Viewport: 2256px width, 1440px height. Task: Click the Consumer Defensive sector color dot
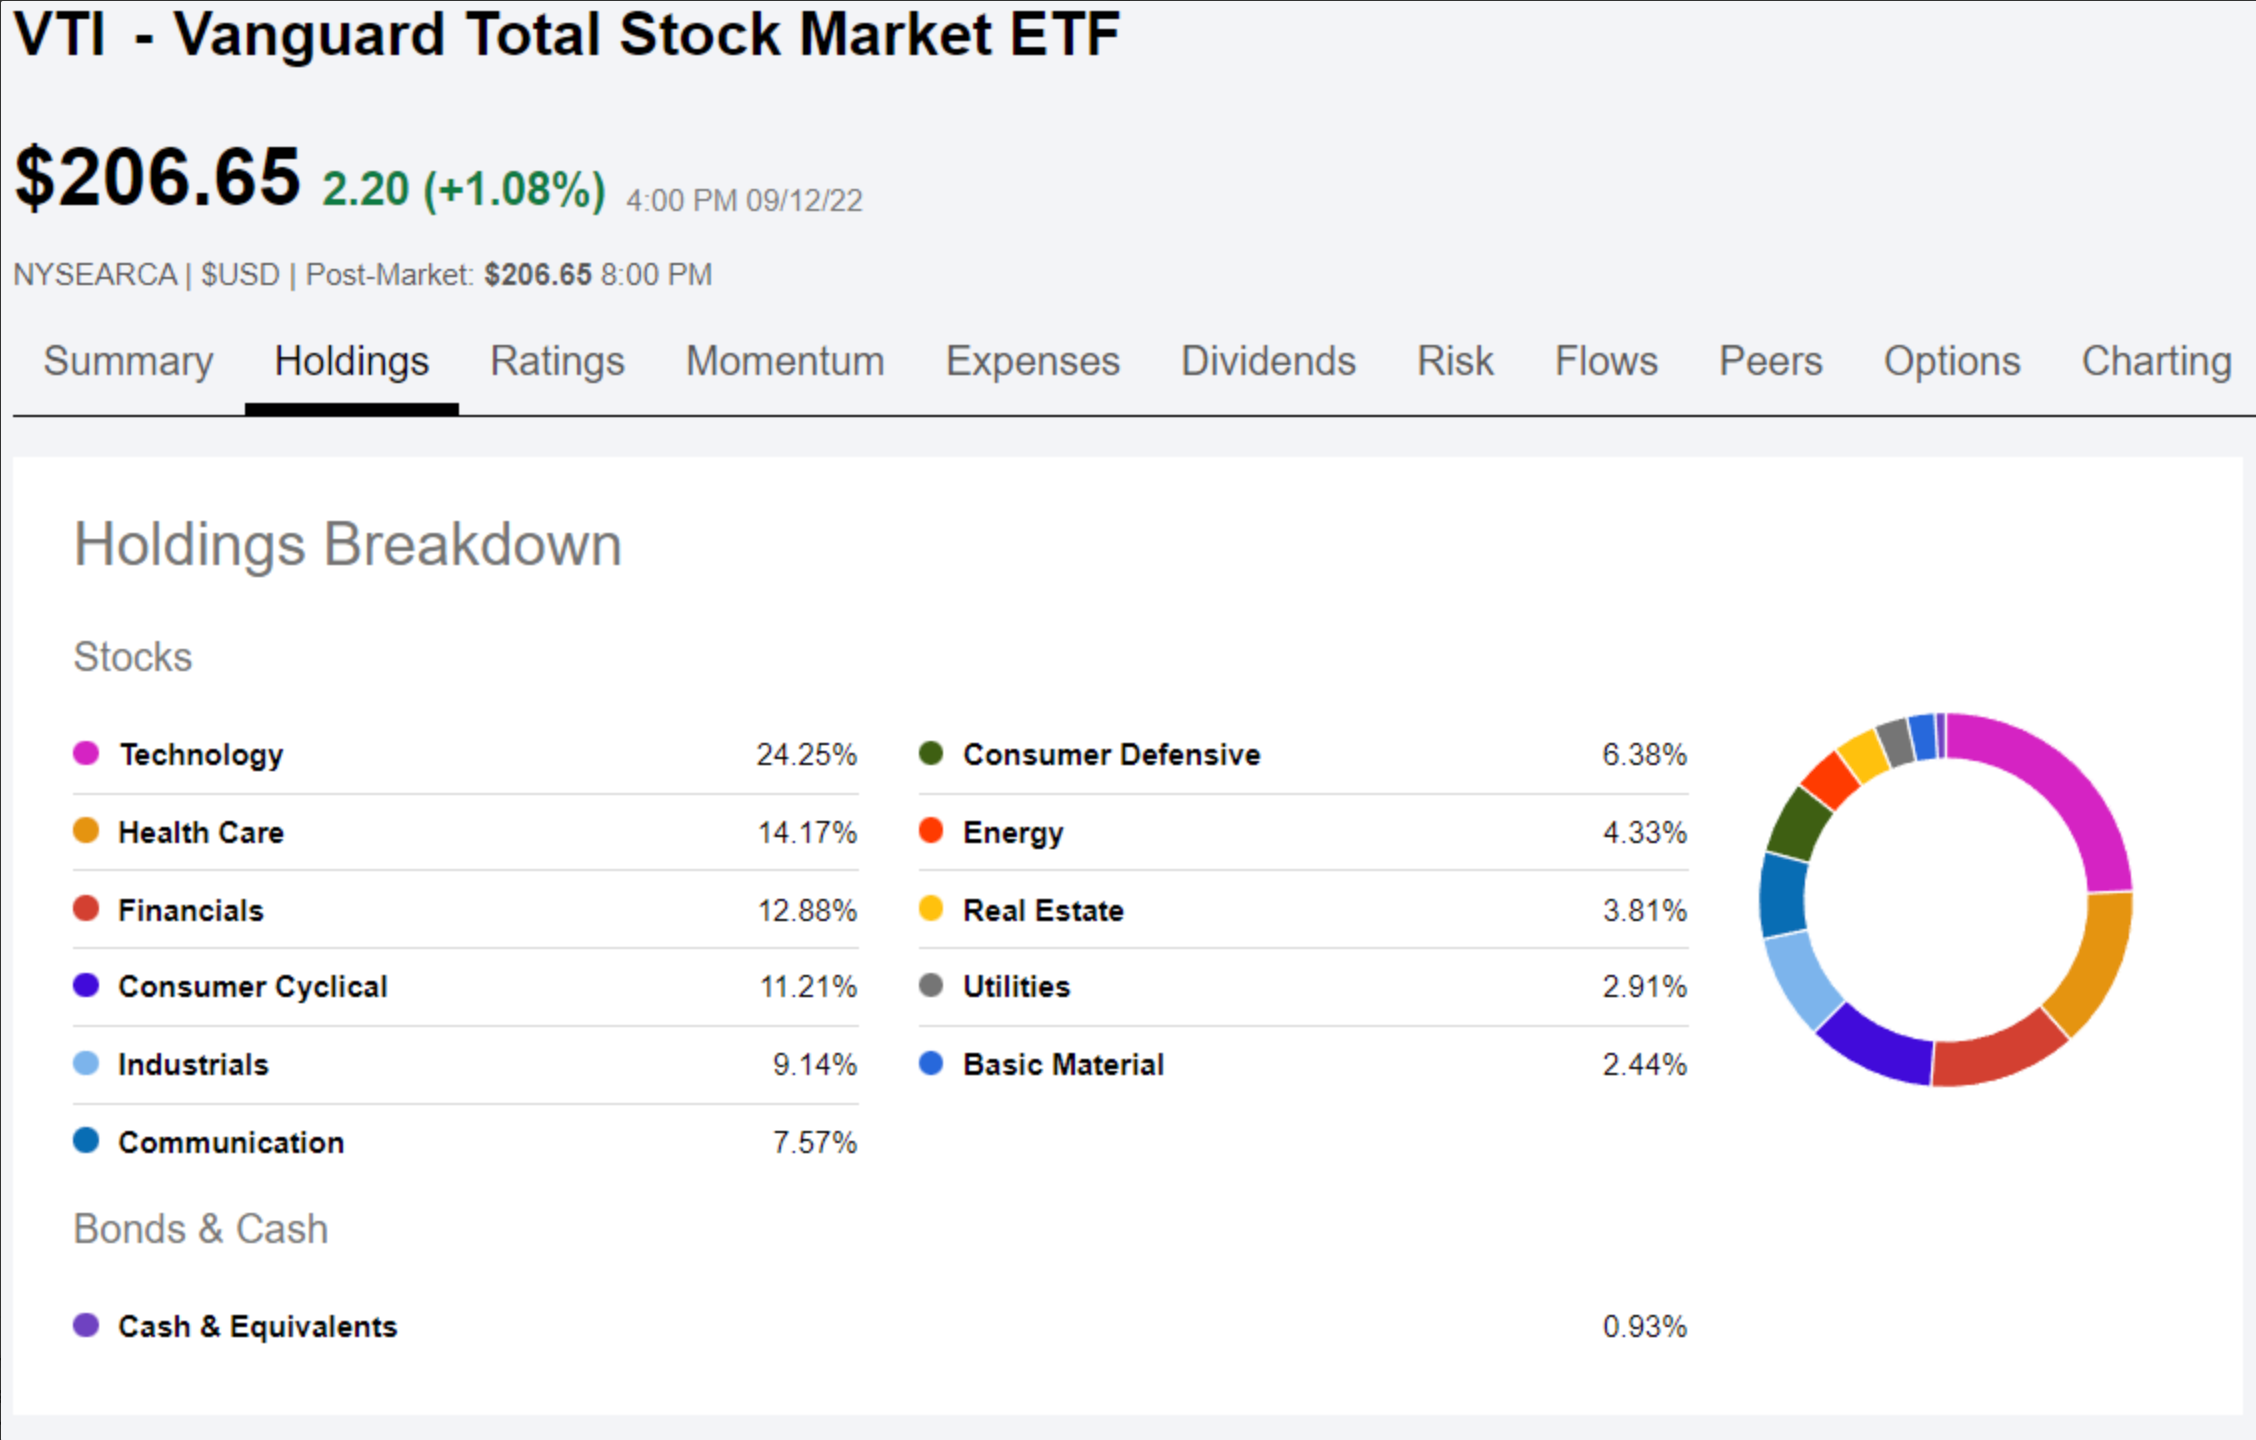click(x=930, y=753)
